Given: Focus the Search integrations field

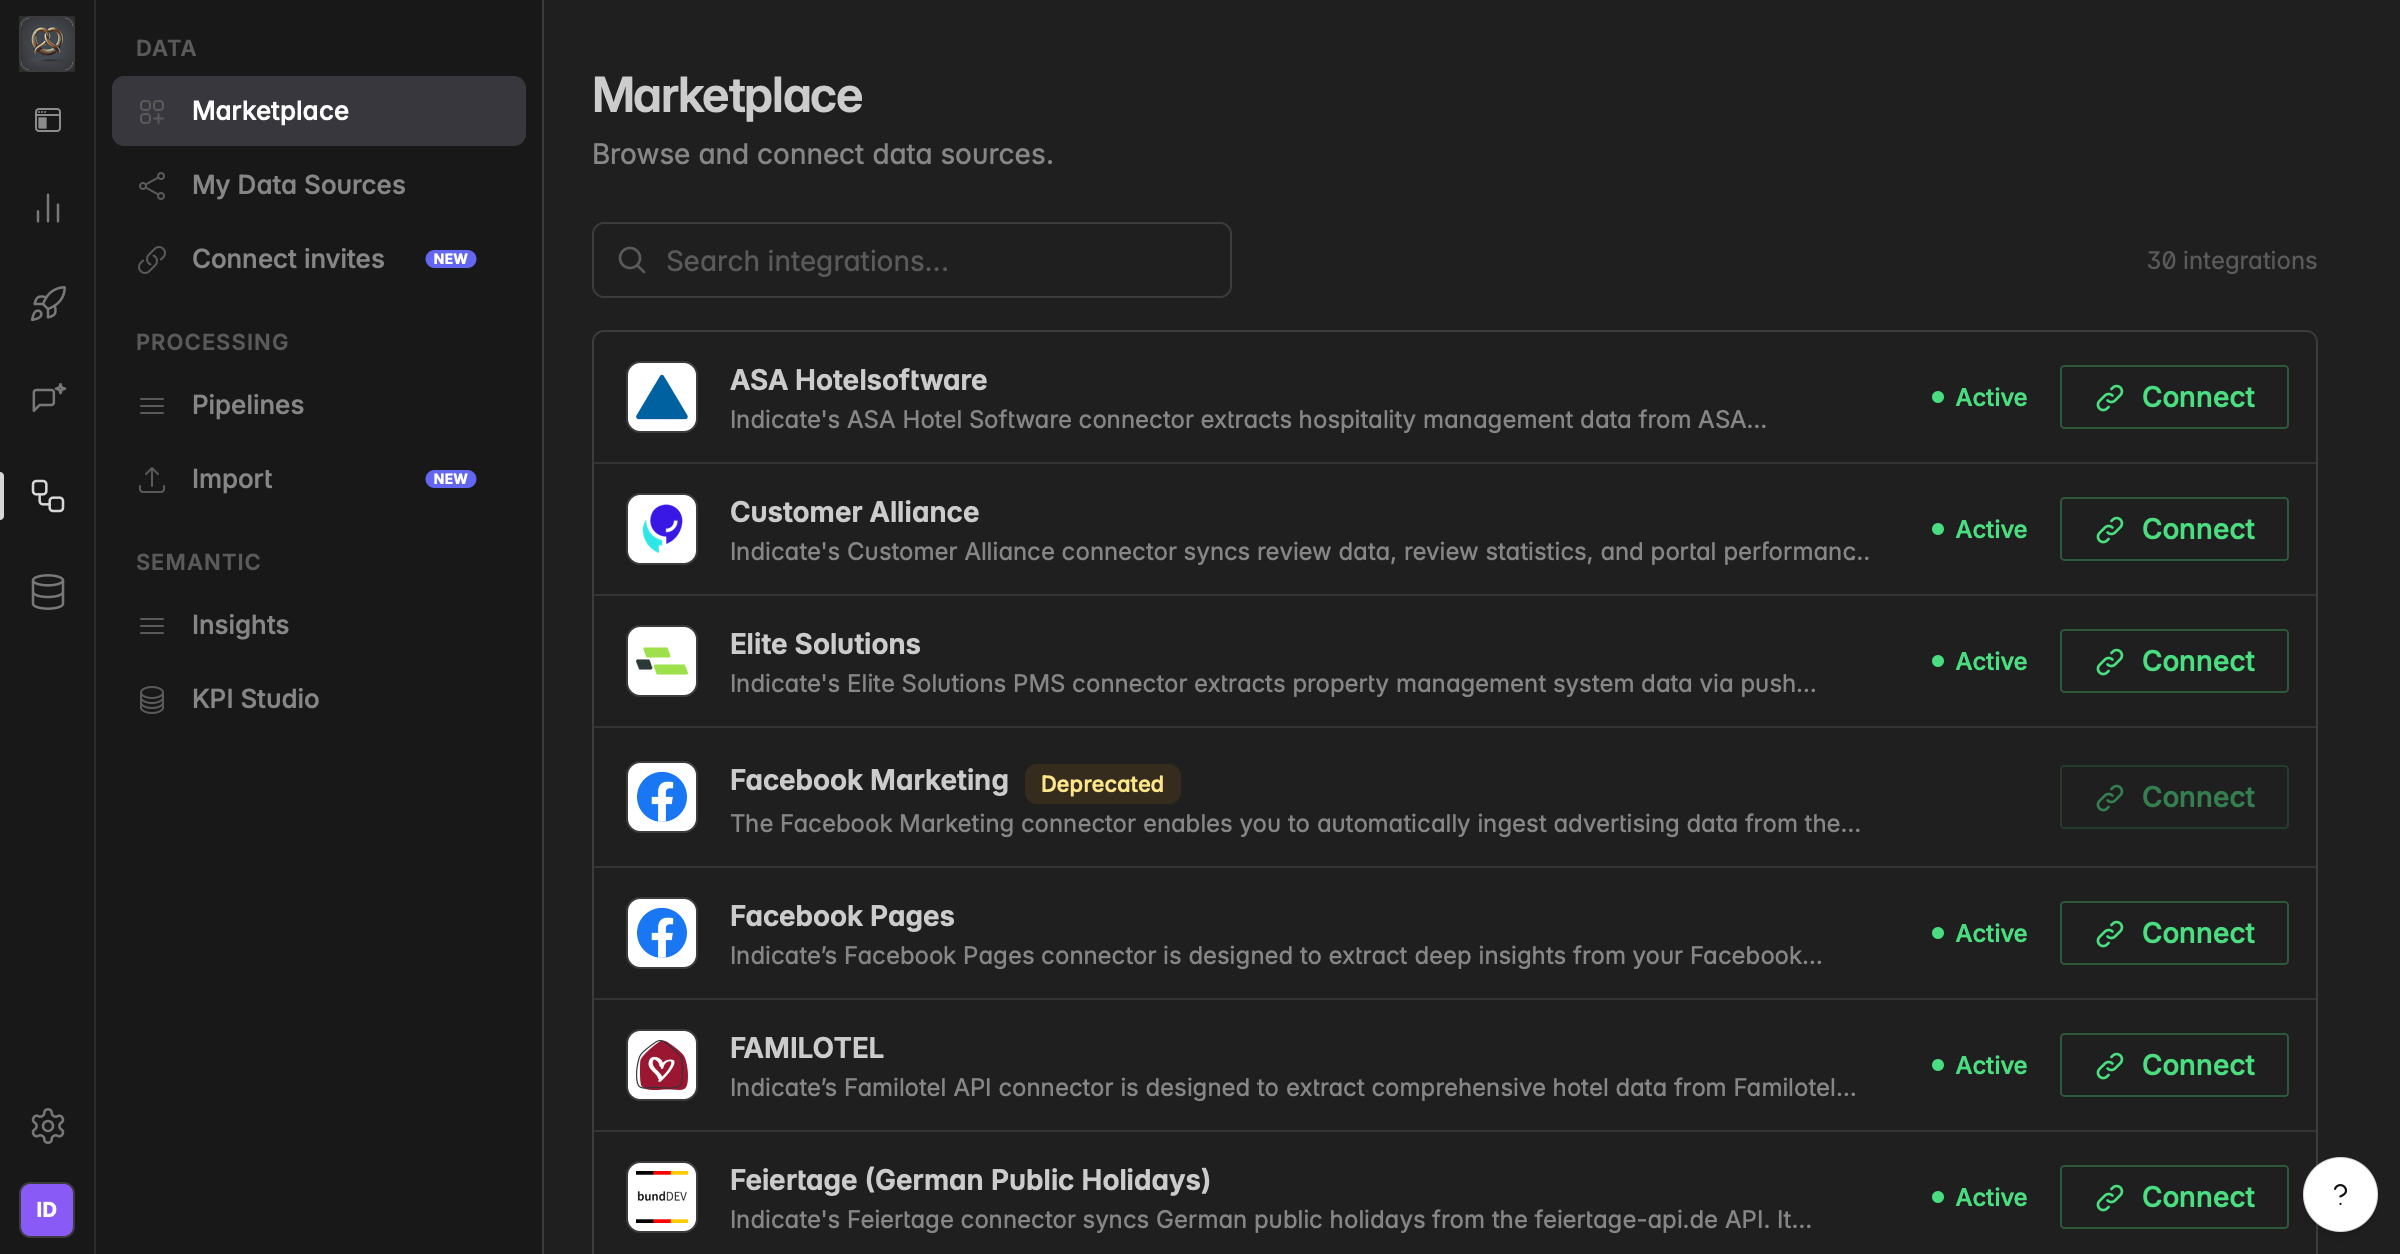Looking at the screenshot, I should click(911, 260).
